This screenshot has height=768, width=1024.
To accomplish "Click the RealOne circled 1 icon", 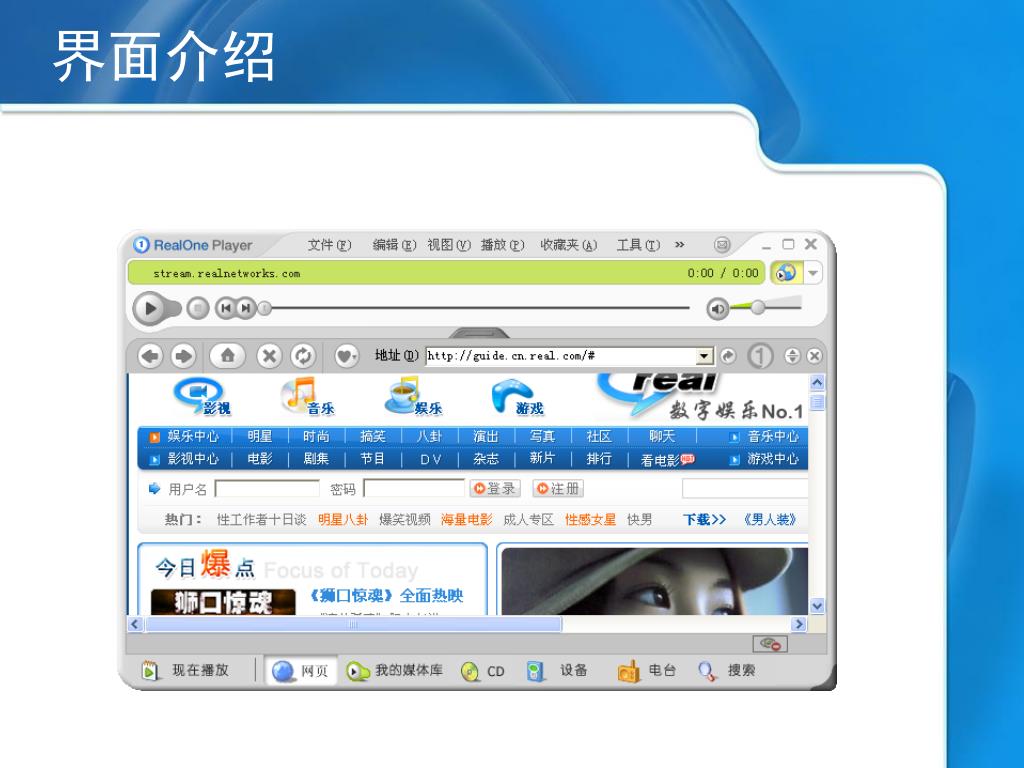I will [x=760, y=356].
